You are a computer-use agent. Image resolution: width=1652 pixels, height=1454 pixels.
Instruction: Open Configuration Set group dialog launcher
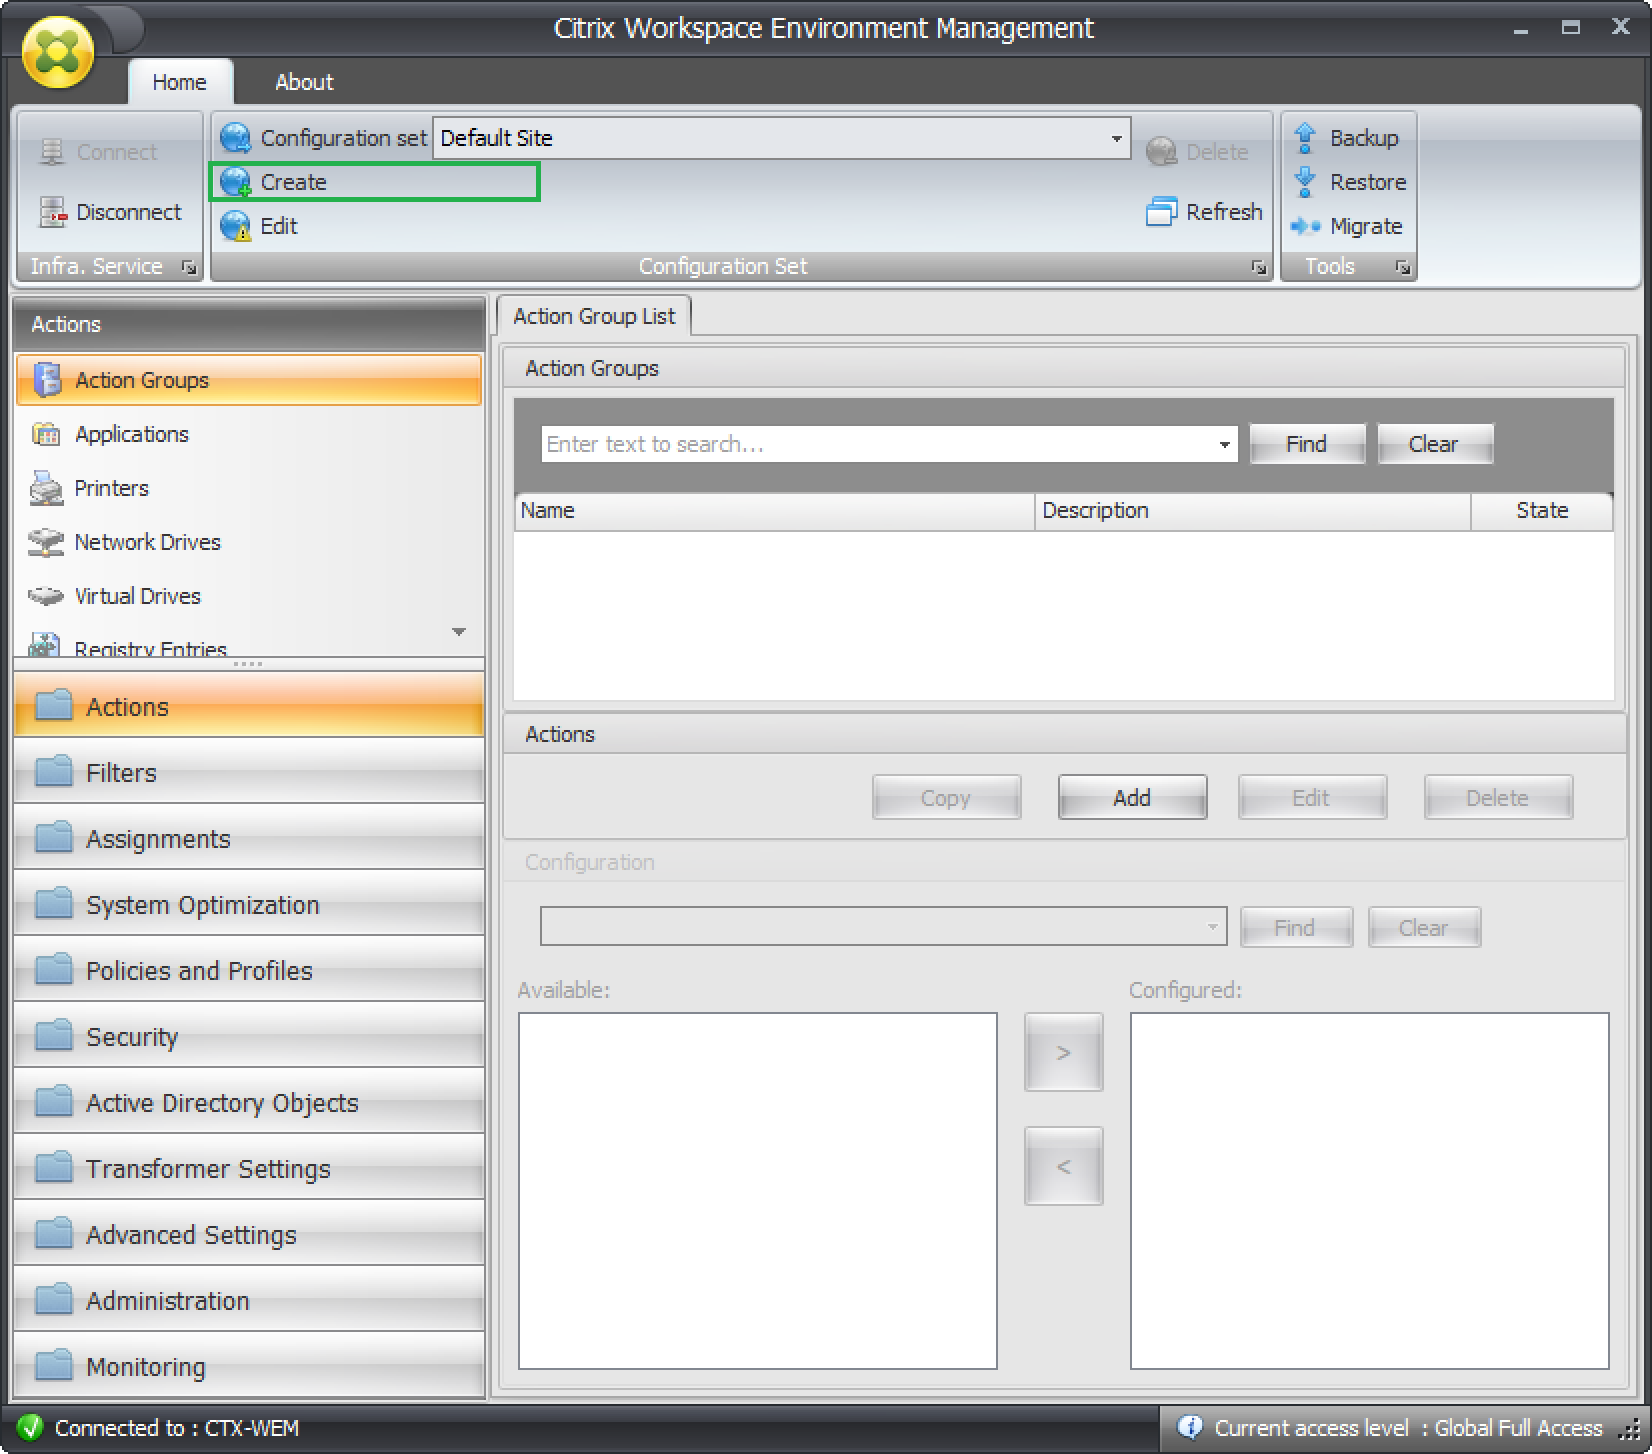[1258, 267]
